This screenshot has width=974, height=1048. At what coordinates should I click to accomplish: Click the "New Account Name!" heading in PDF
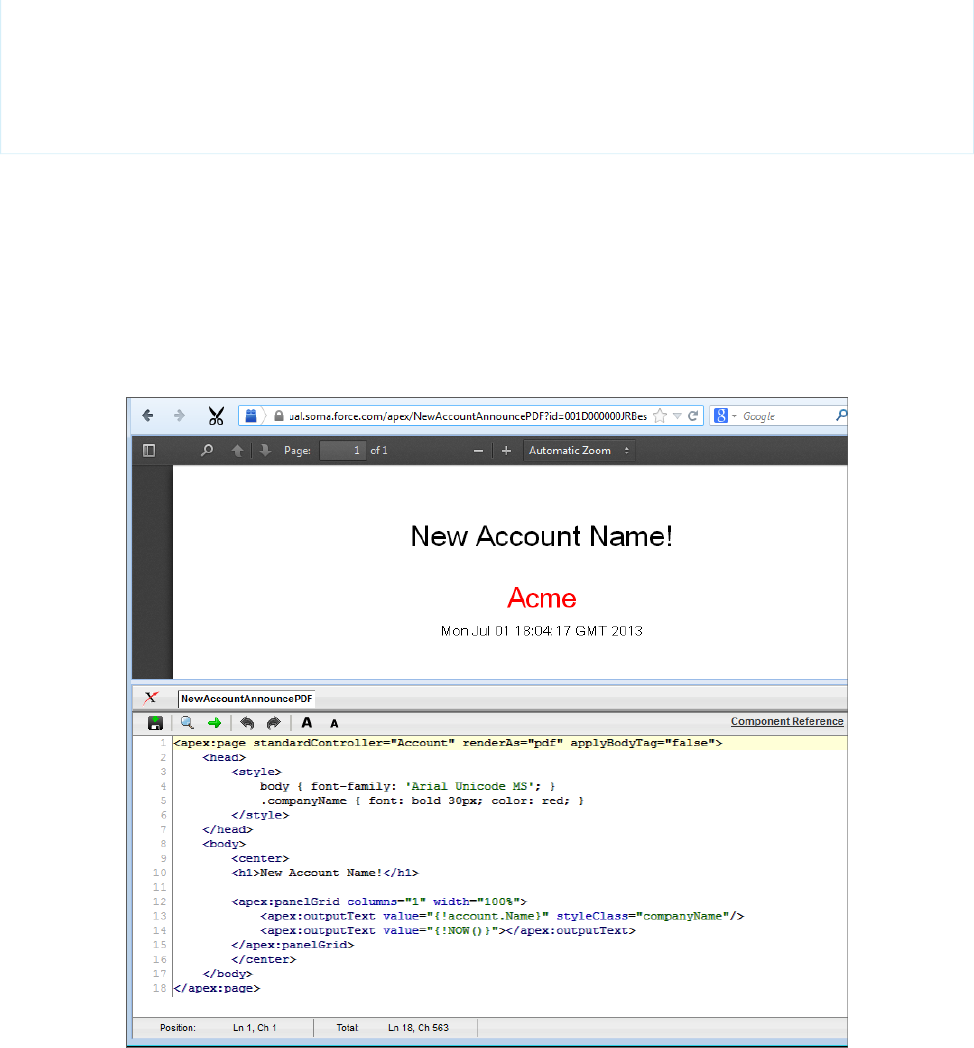point(541,536)
